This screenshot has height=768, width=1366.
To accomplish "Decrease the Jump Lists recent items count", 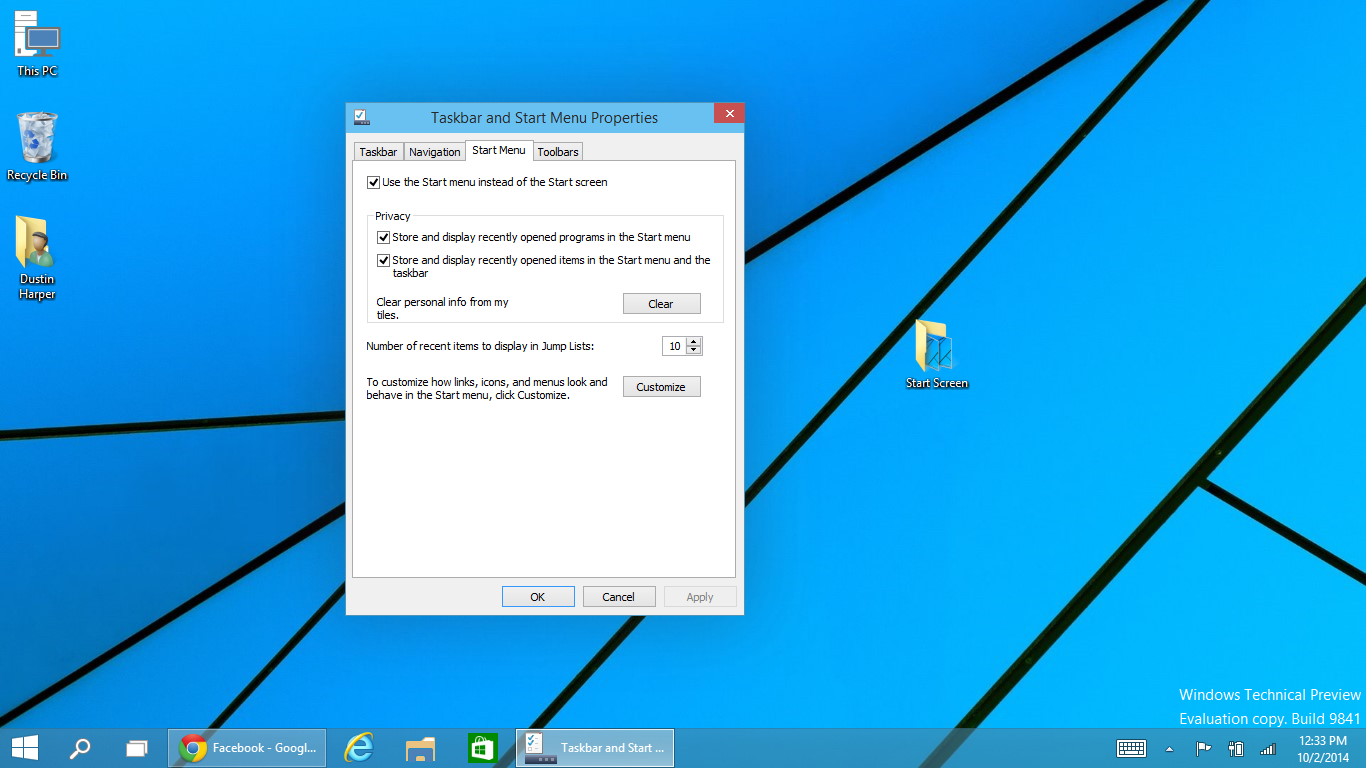I will point(695,350).
